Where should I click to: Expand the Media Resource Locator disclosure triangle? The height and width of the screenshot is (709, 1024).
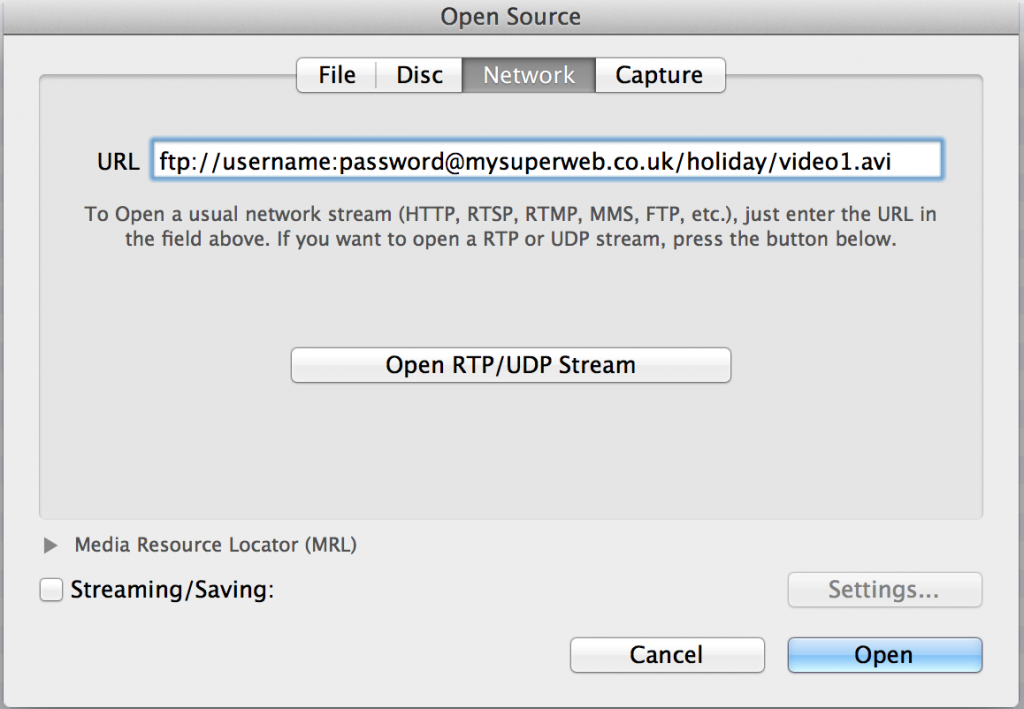pyautogui.click(x=50, y=545)
